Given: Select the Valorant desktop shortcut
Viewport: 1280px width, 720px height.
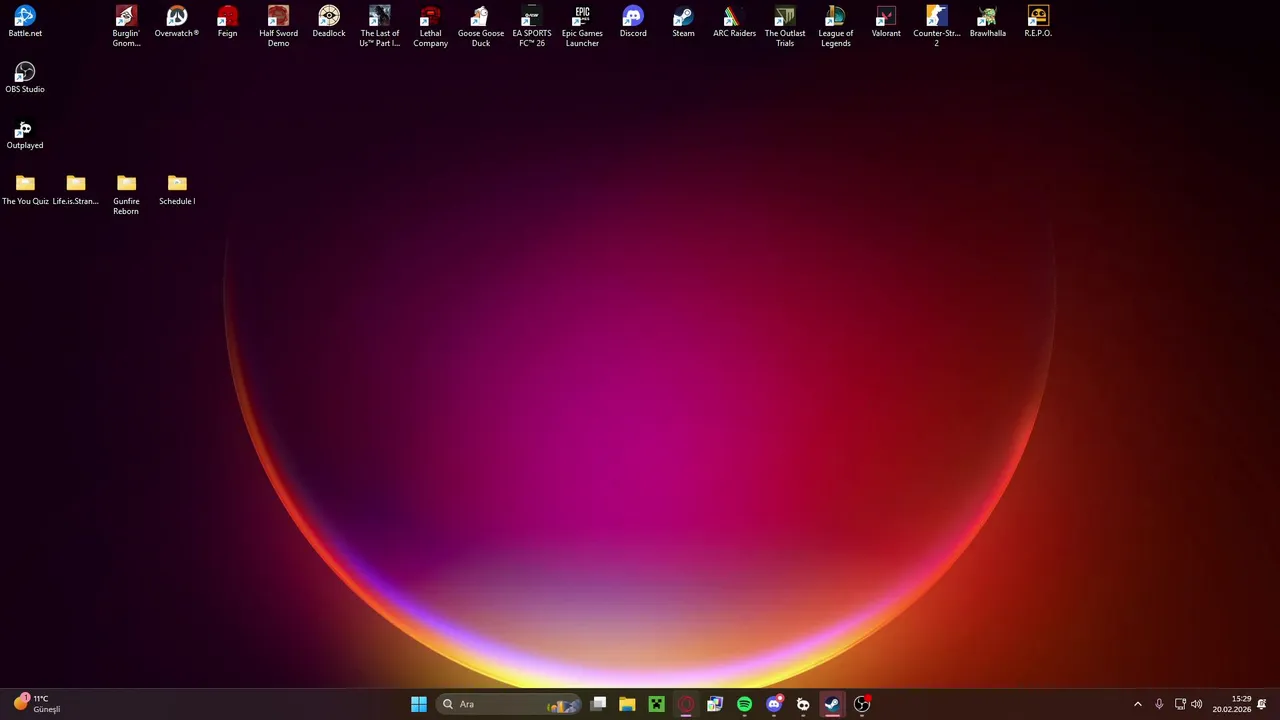Looking at the screenshot, I should click(x=886, y=22).
